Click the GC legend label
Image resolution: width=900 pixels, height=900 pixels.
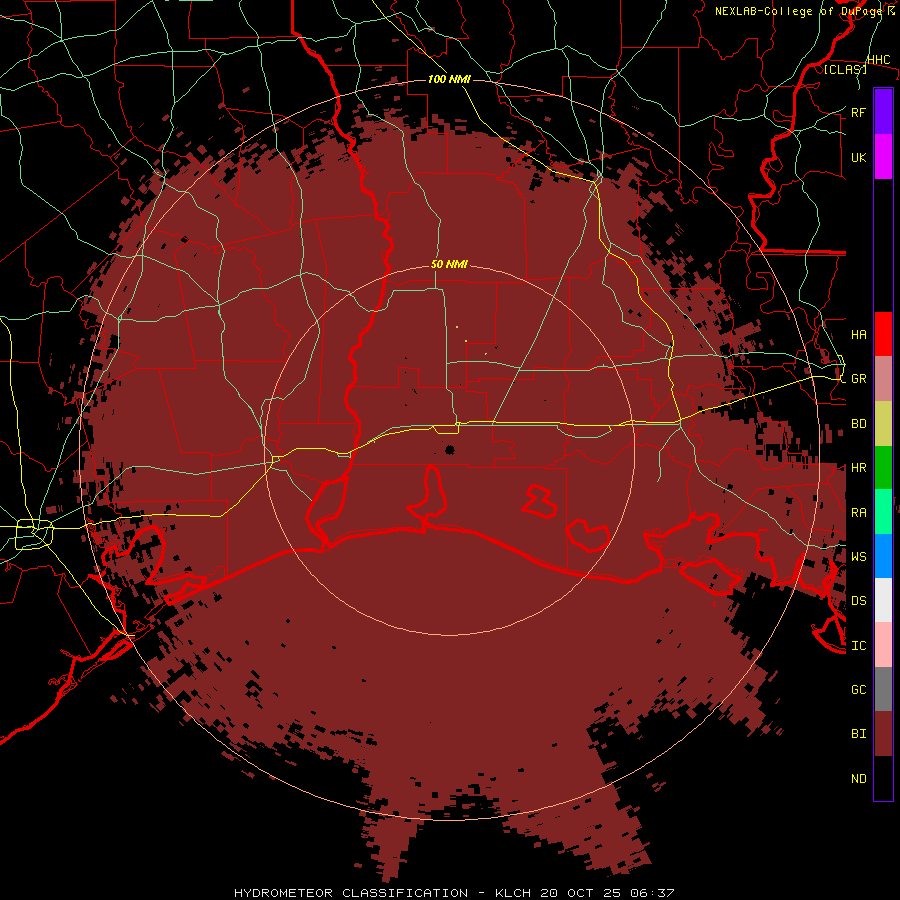click(x=859, y=690)
